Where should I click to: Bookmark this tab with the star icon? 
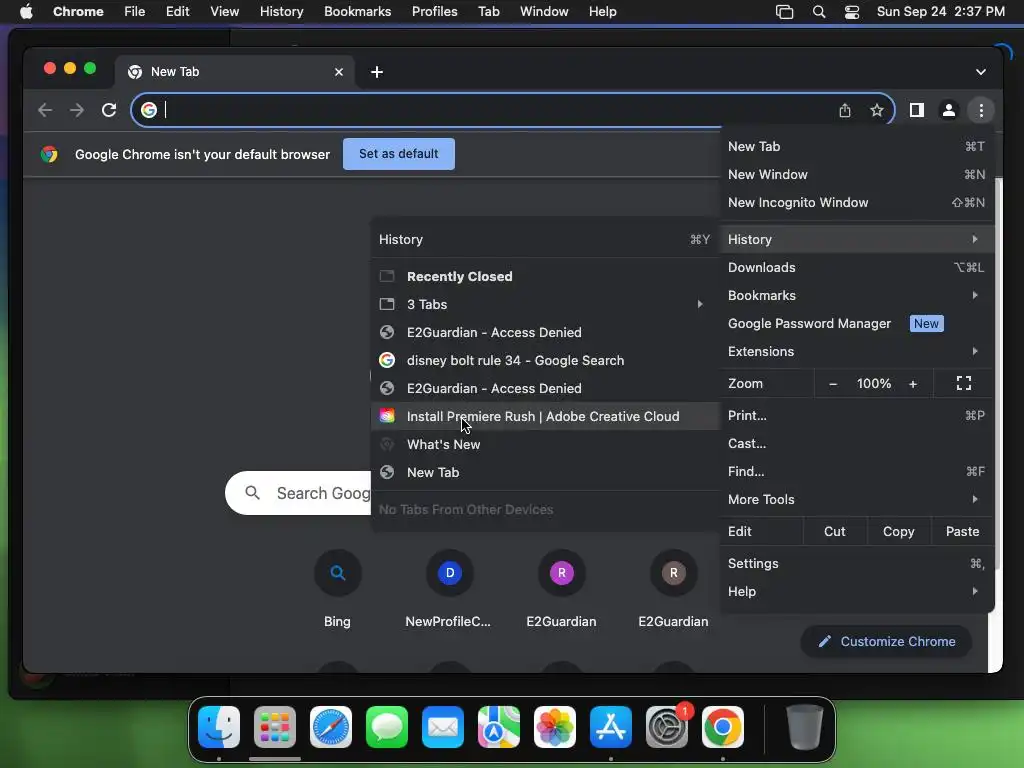click(x=876, y=110)
